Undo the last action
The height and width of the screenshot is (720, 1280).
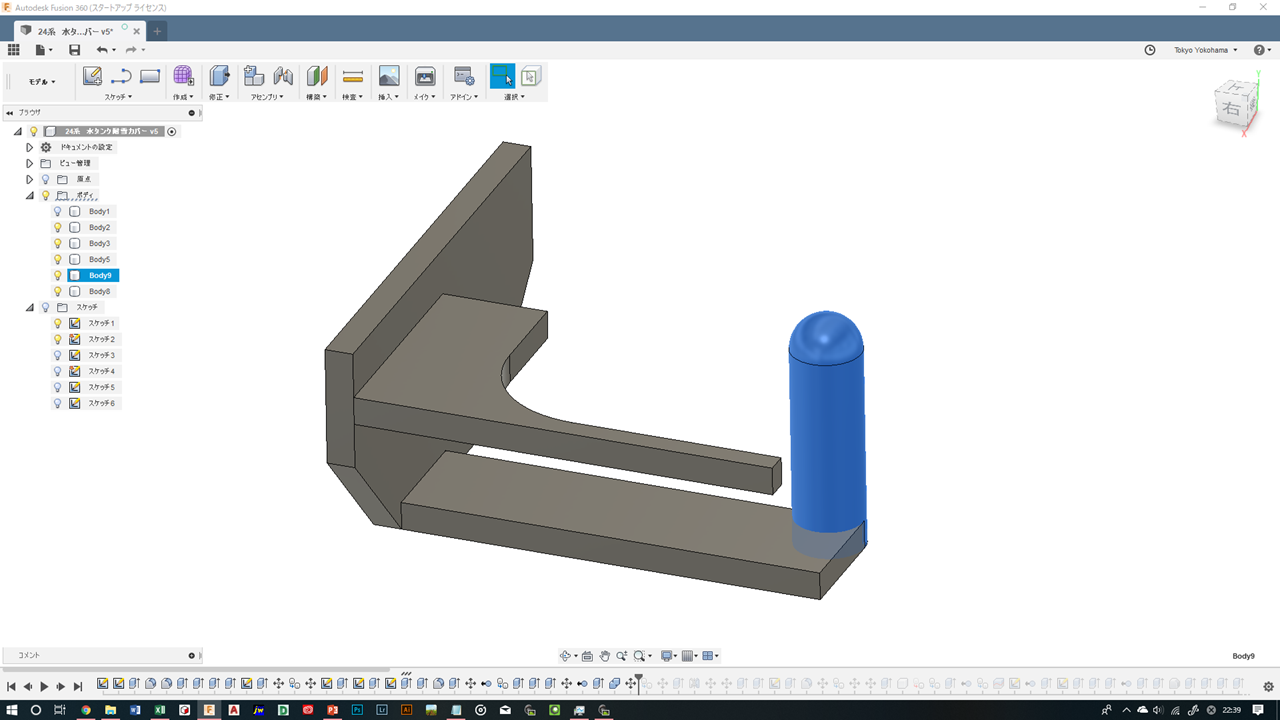(x=102, y=50)
